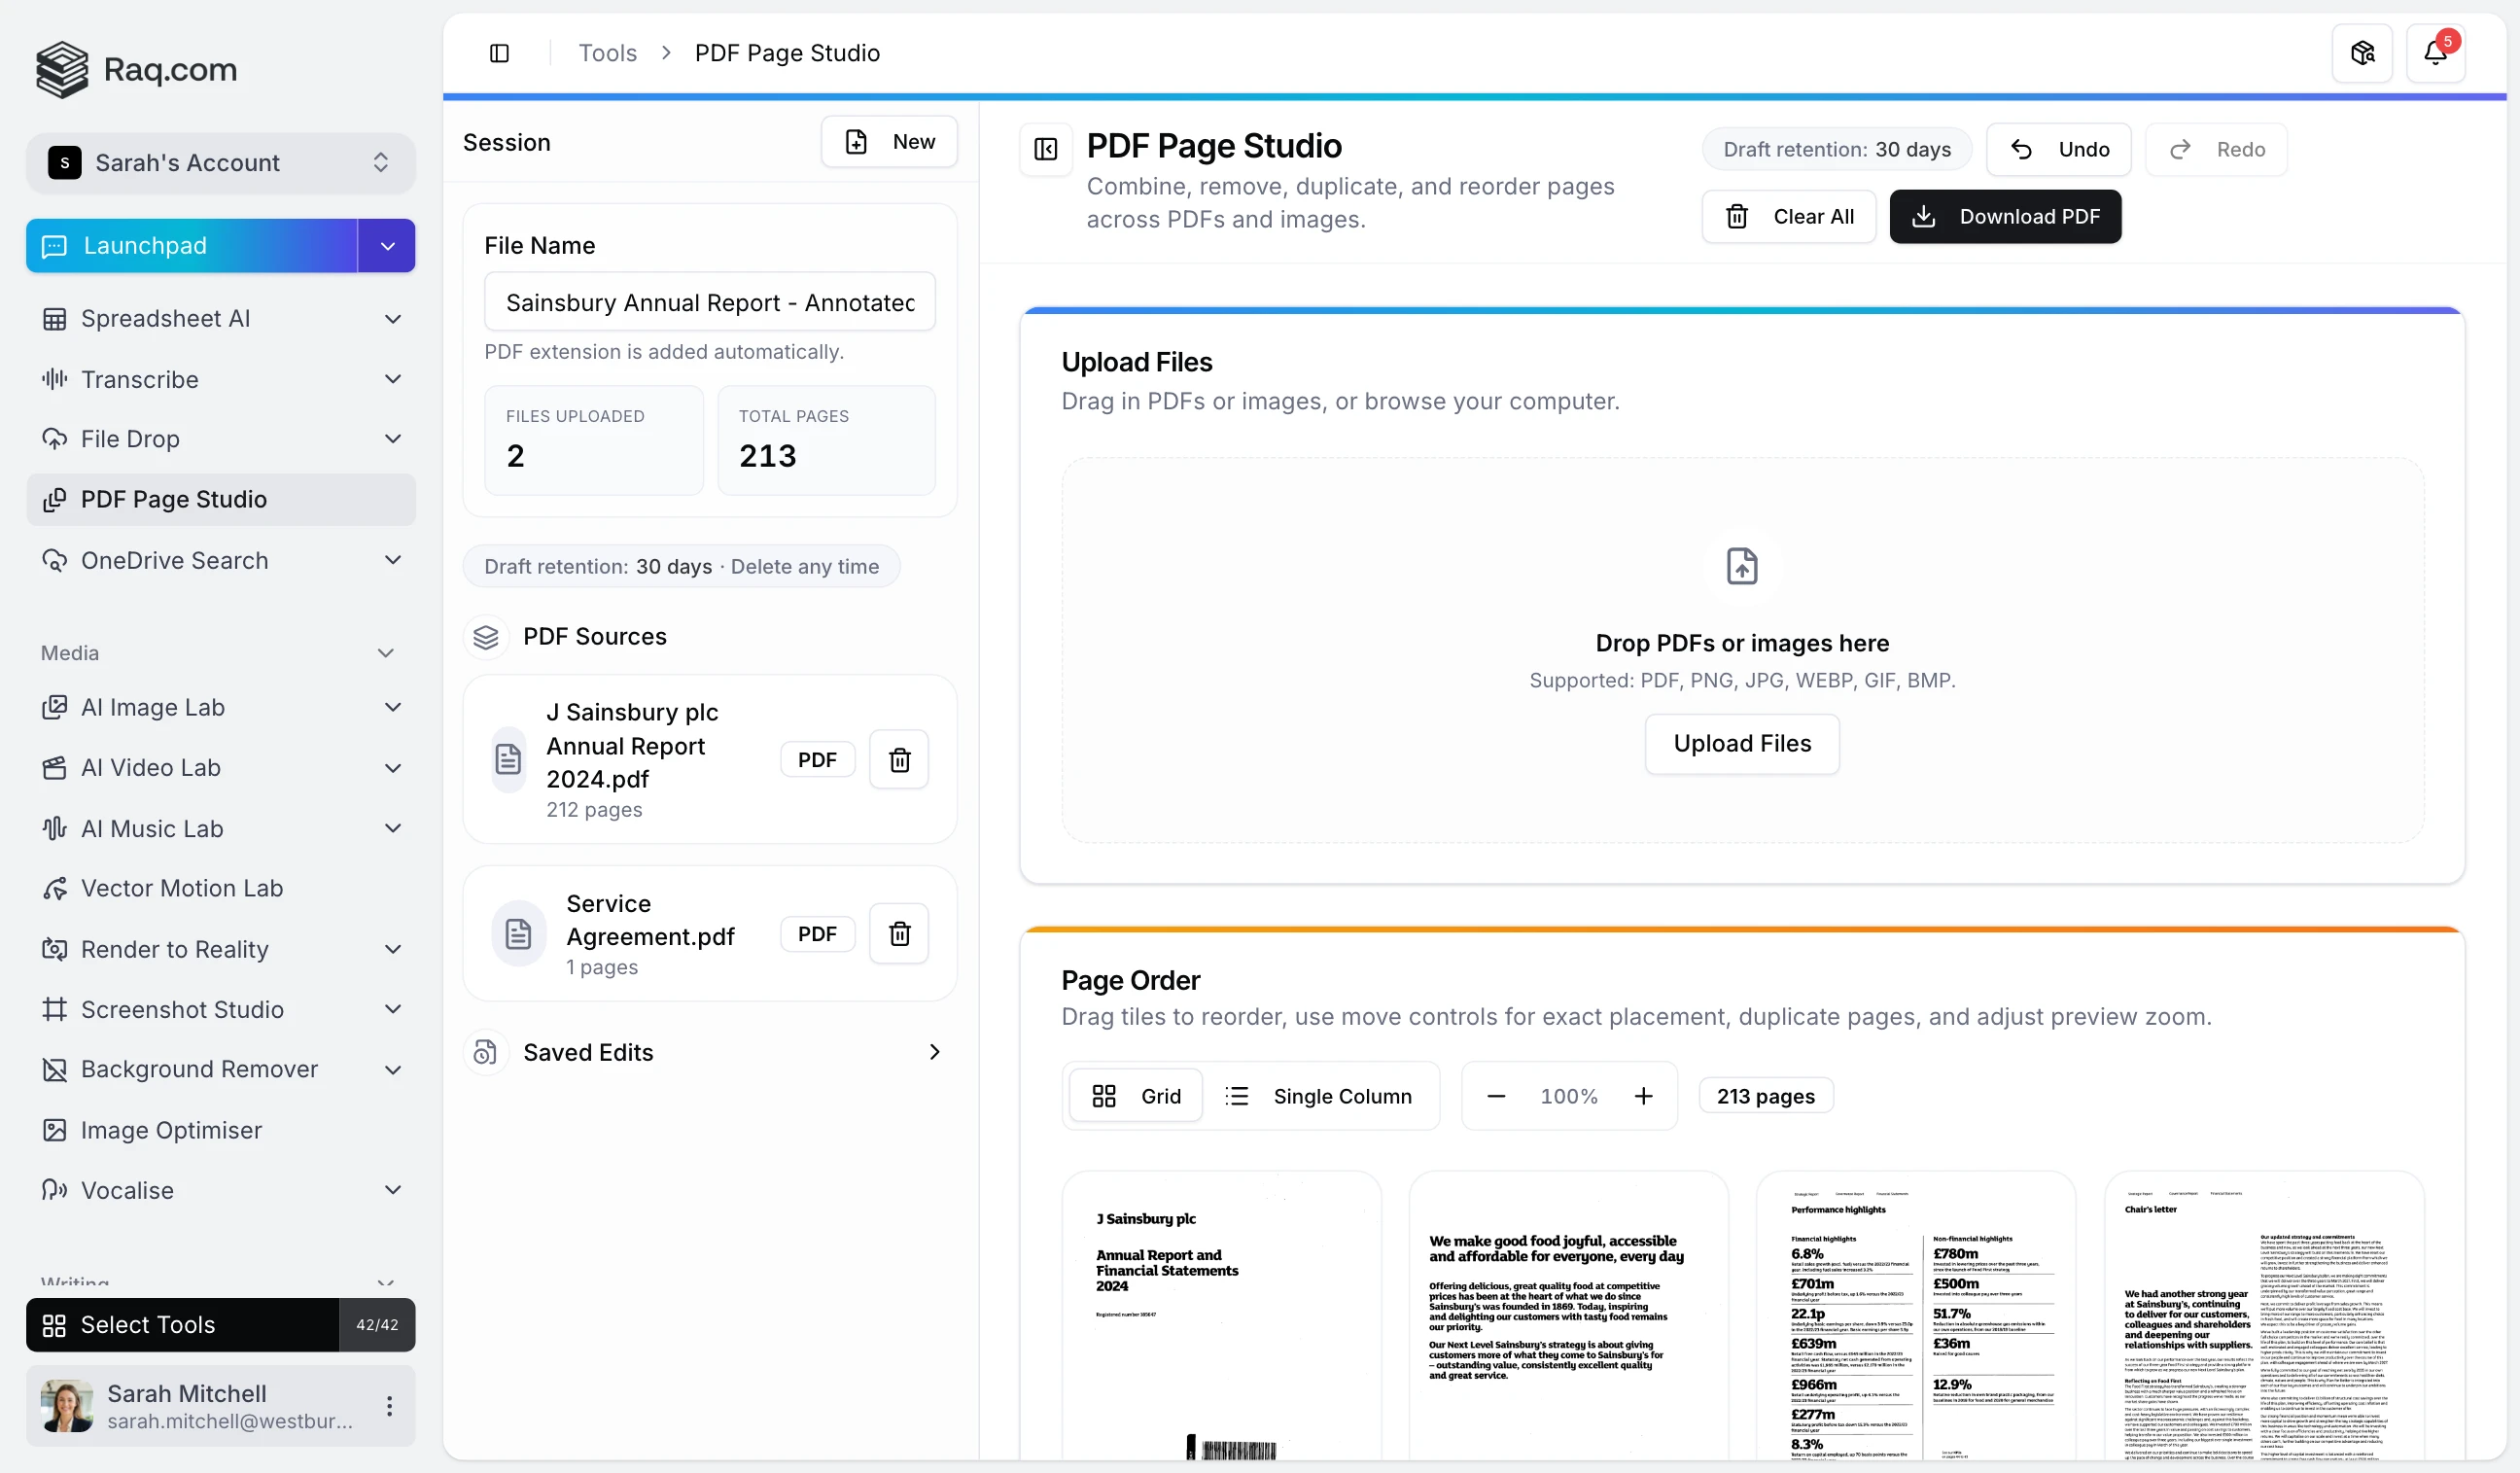Open the Background Remover tool

click(x=198, y=1069)
